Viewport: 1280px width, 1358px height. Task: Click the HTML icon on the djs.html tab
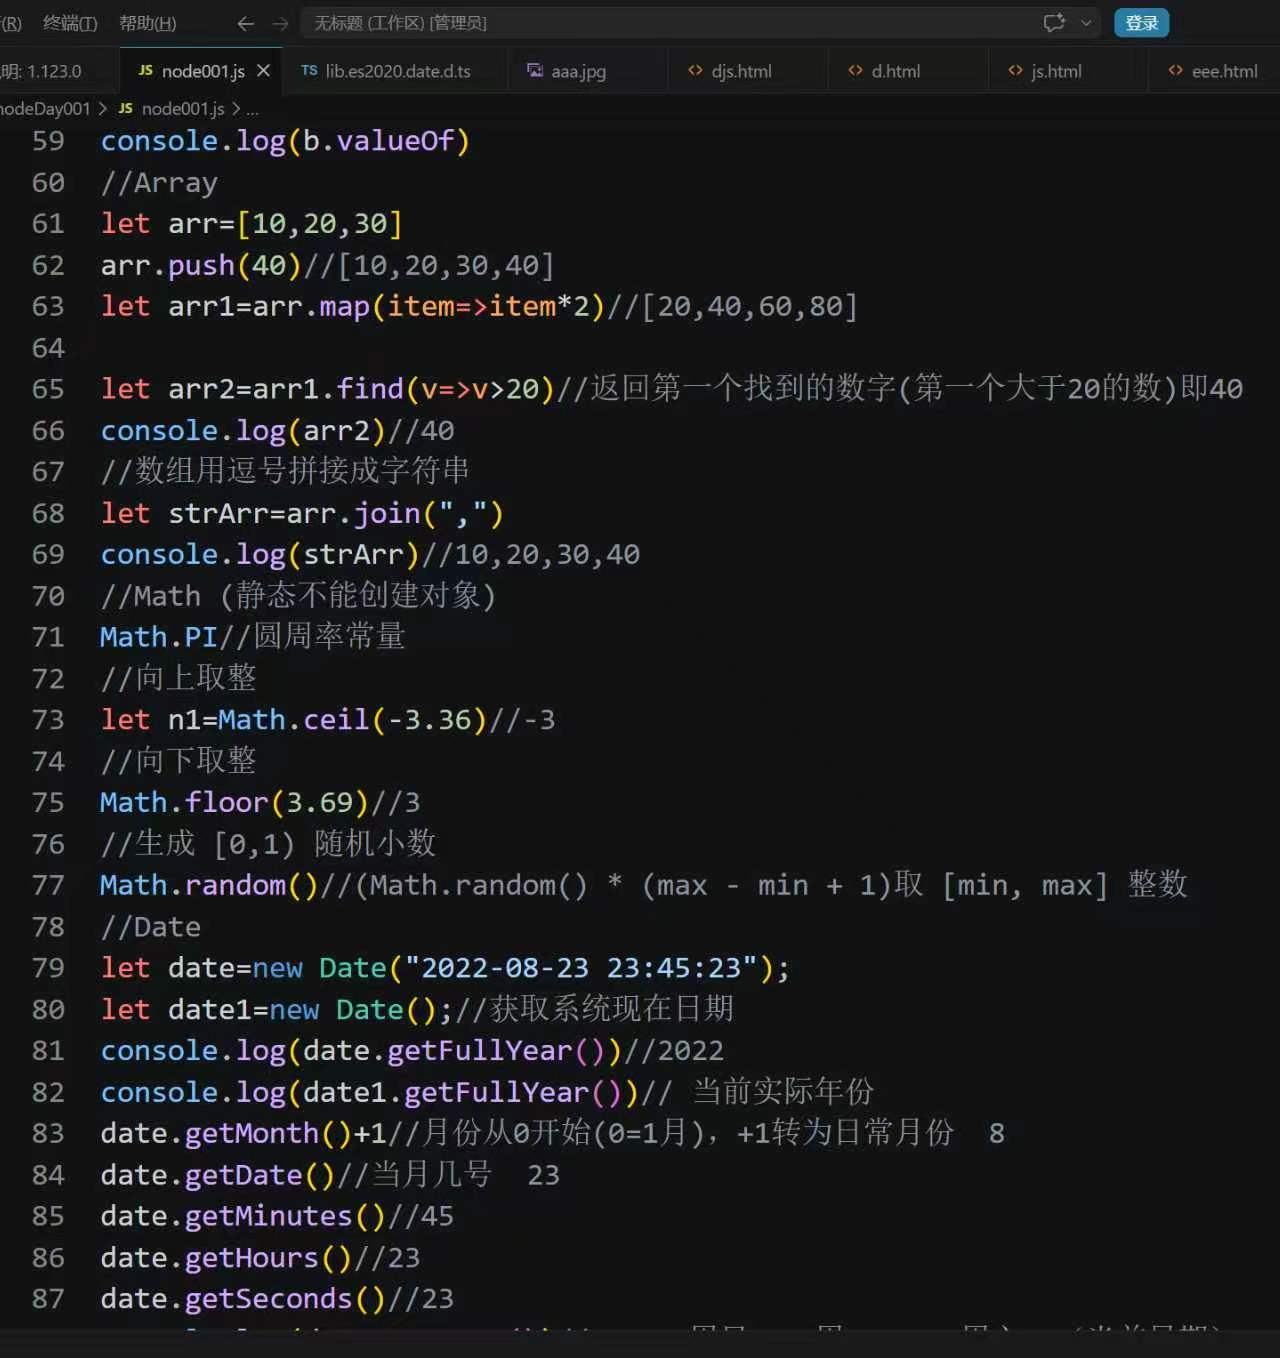point(695,71)
